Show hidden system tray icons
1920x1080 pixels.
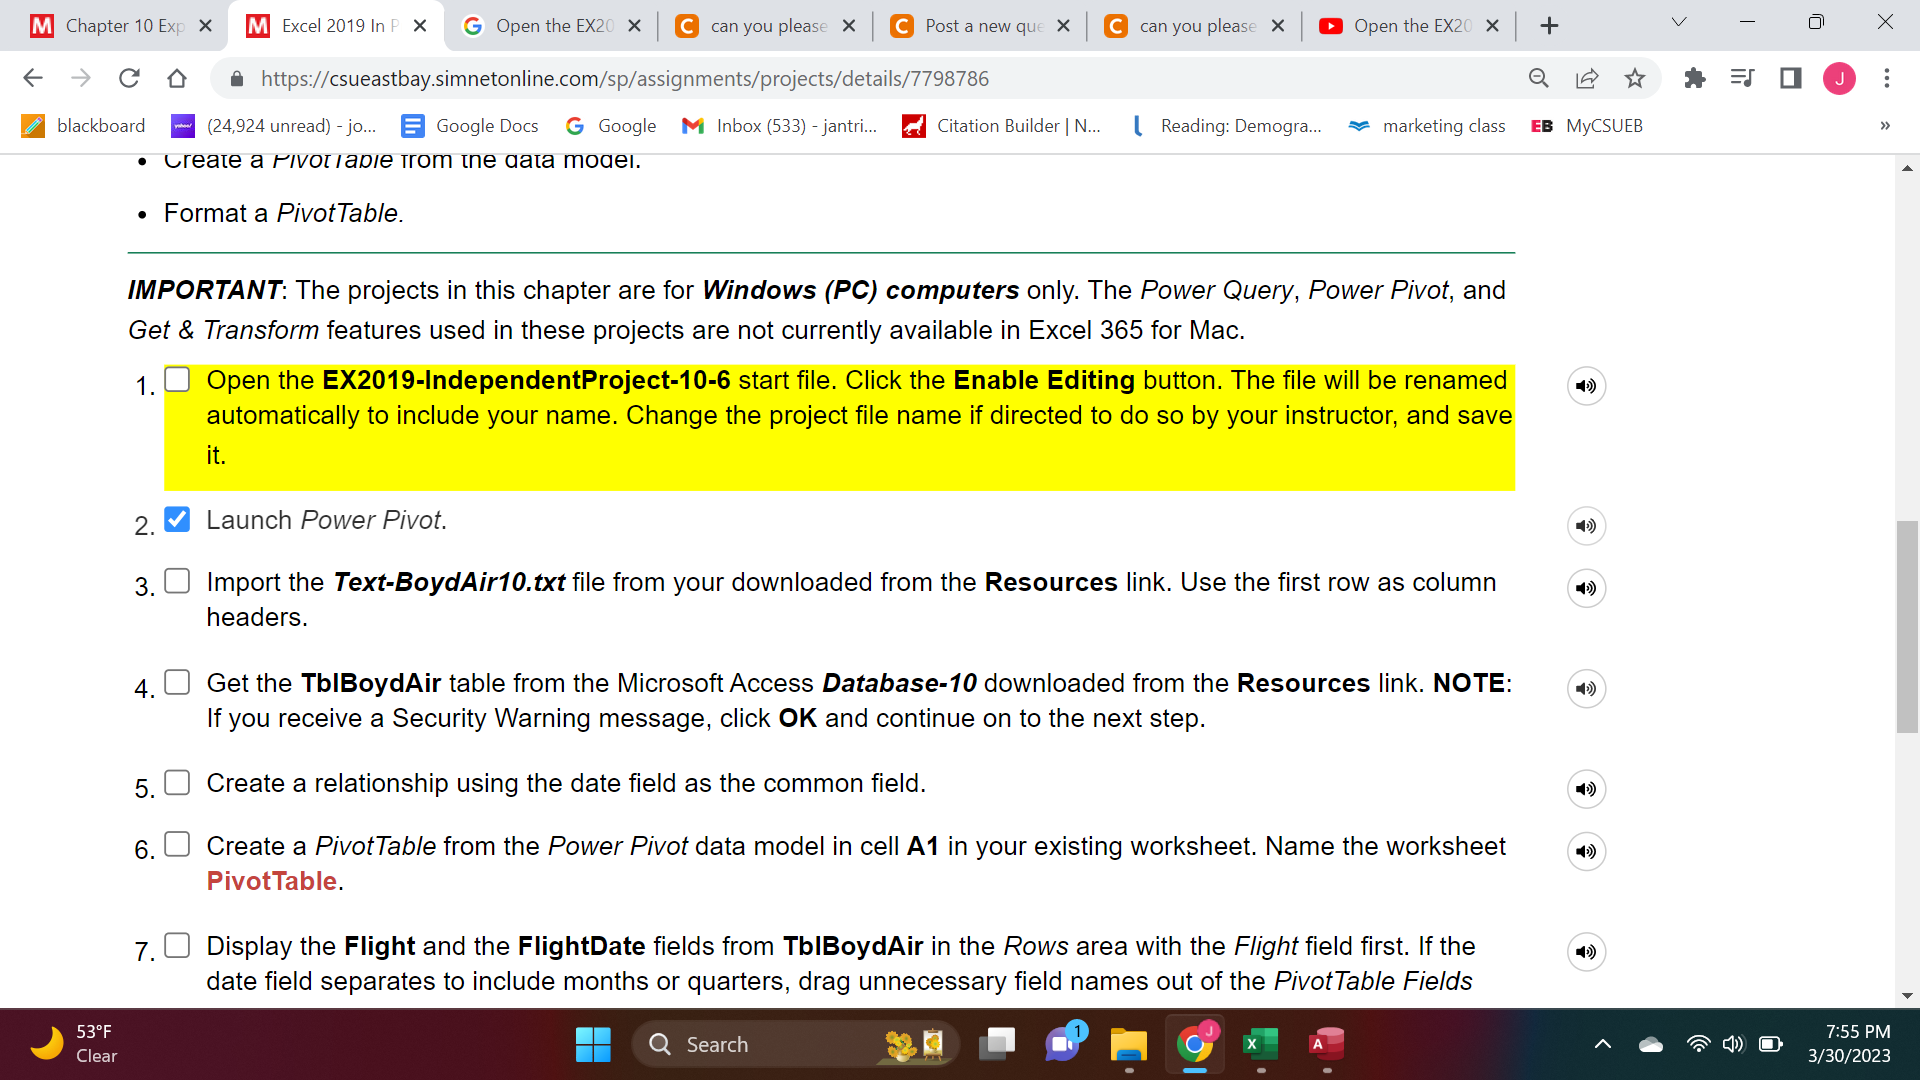pos(1603,1044)
